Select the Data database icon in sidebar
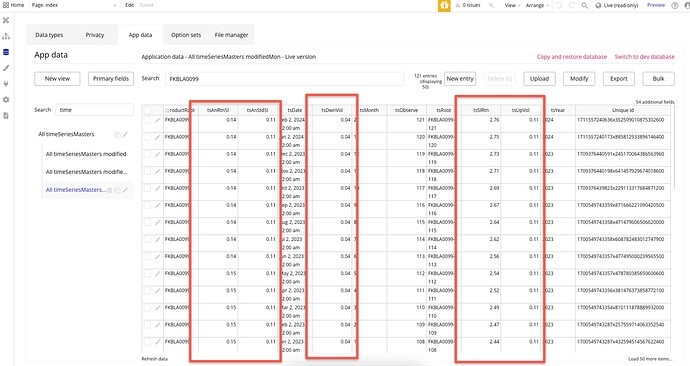The image size is (690, 366). click(6, 52)
